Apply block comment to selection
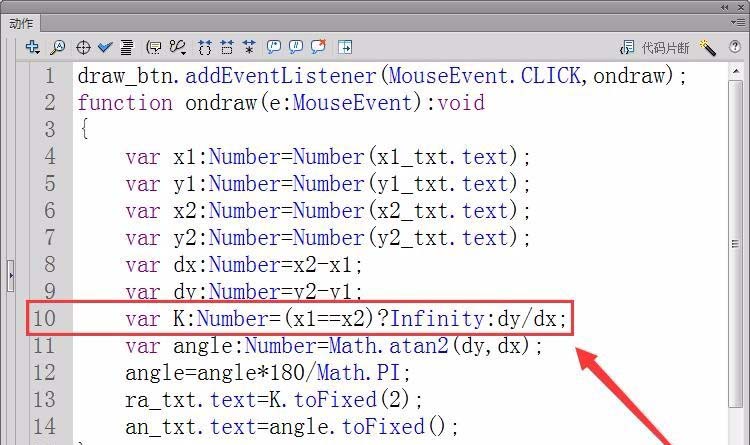The image size is (750, 445). click(x=274, y=46)
